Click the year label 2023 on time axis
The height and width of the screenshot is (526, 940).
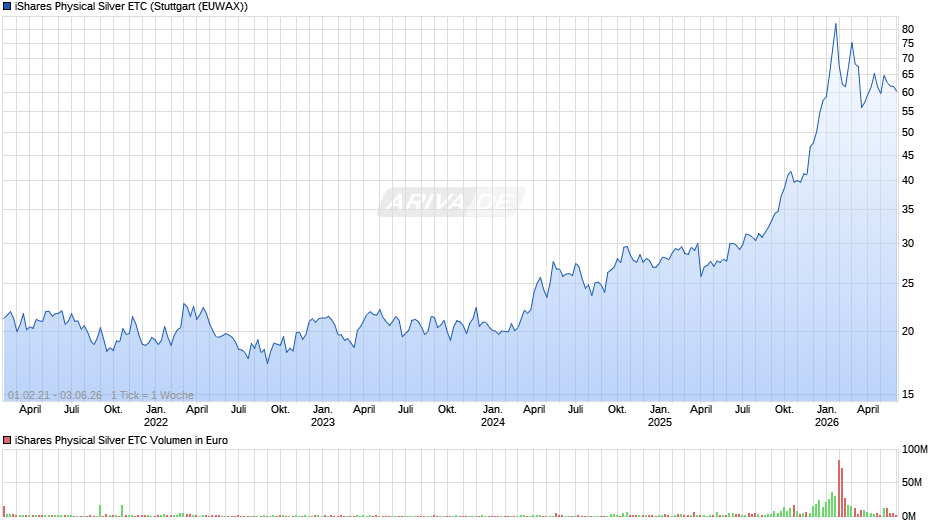click(323, 422)
